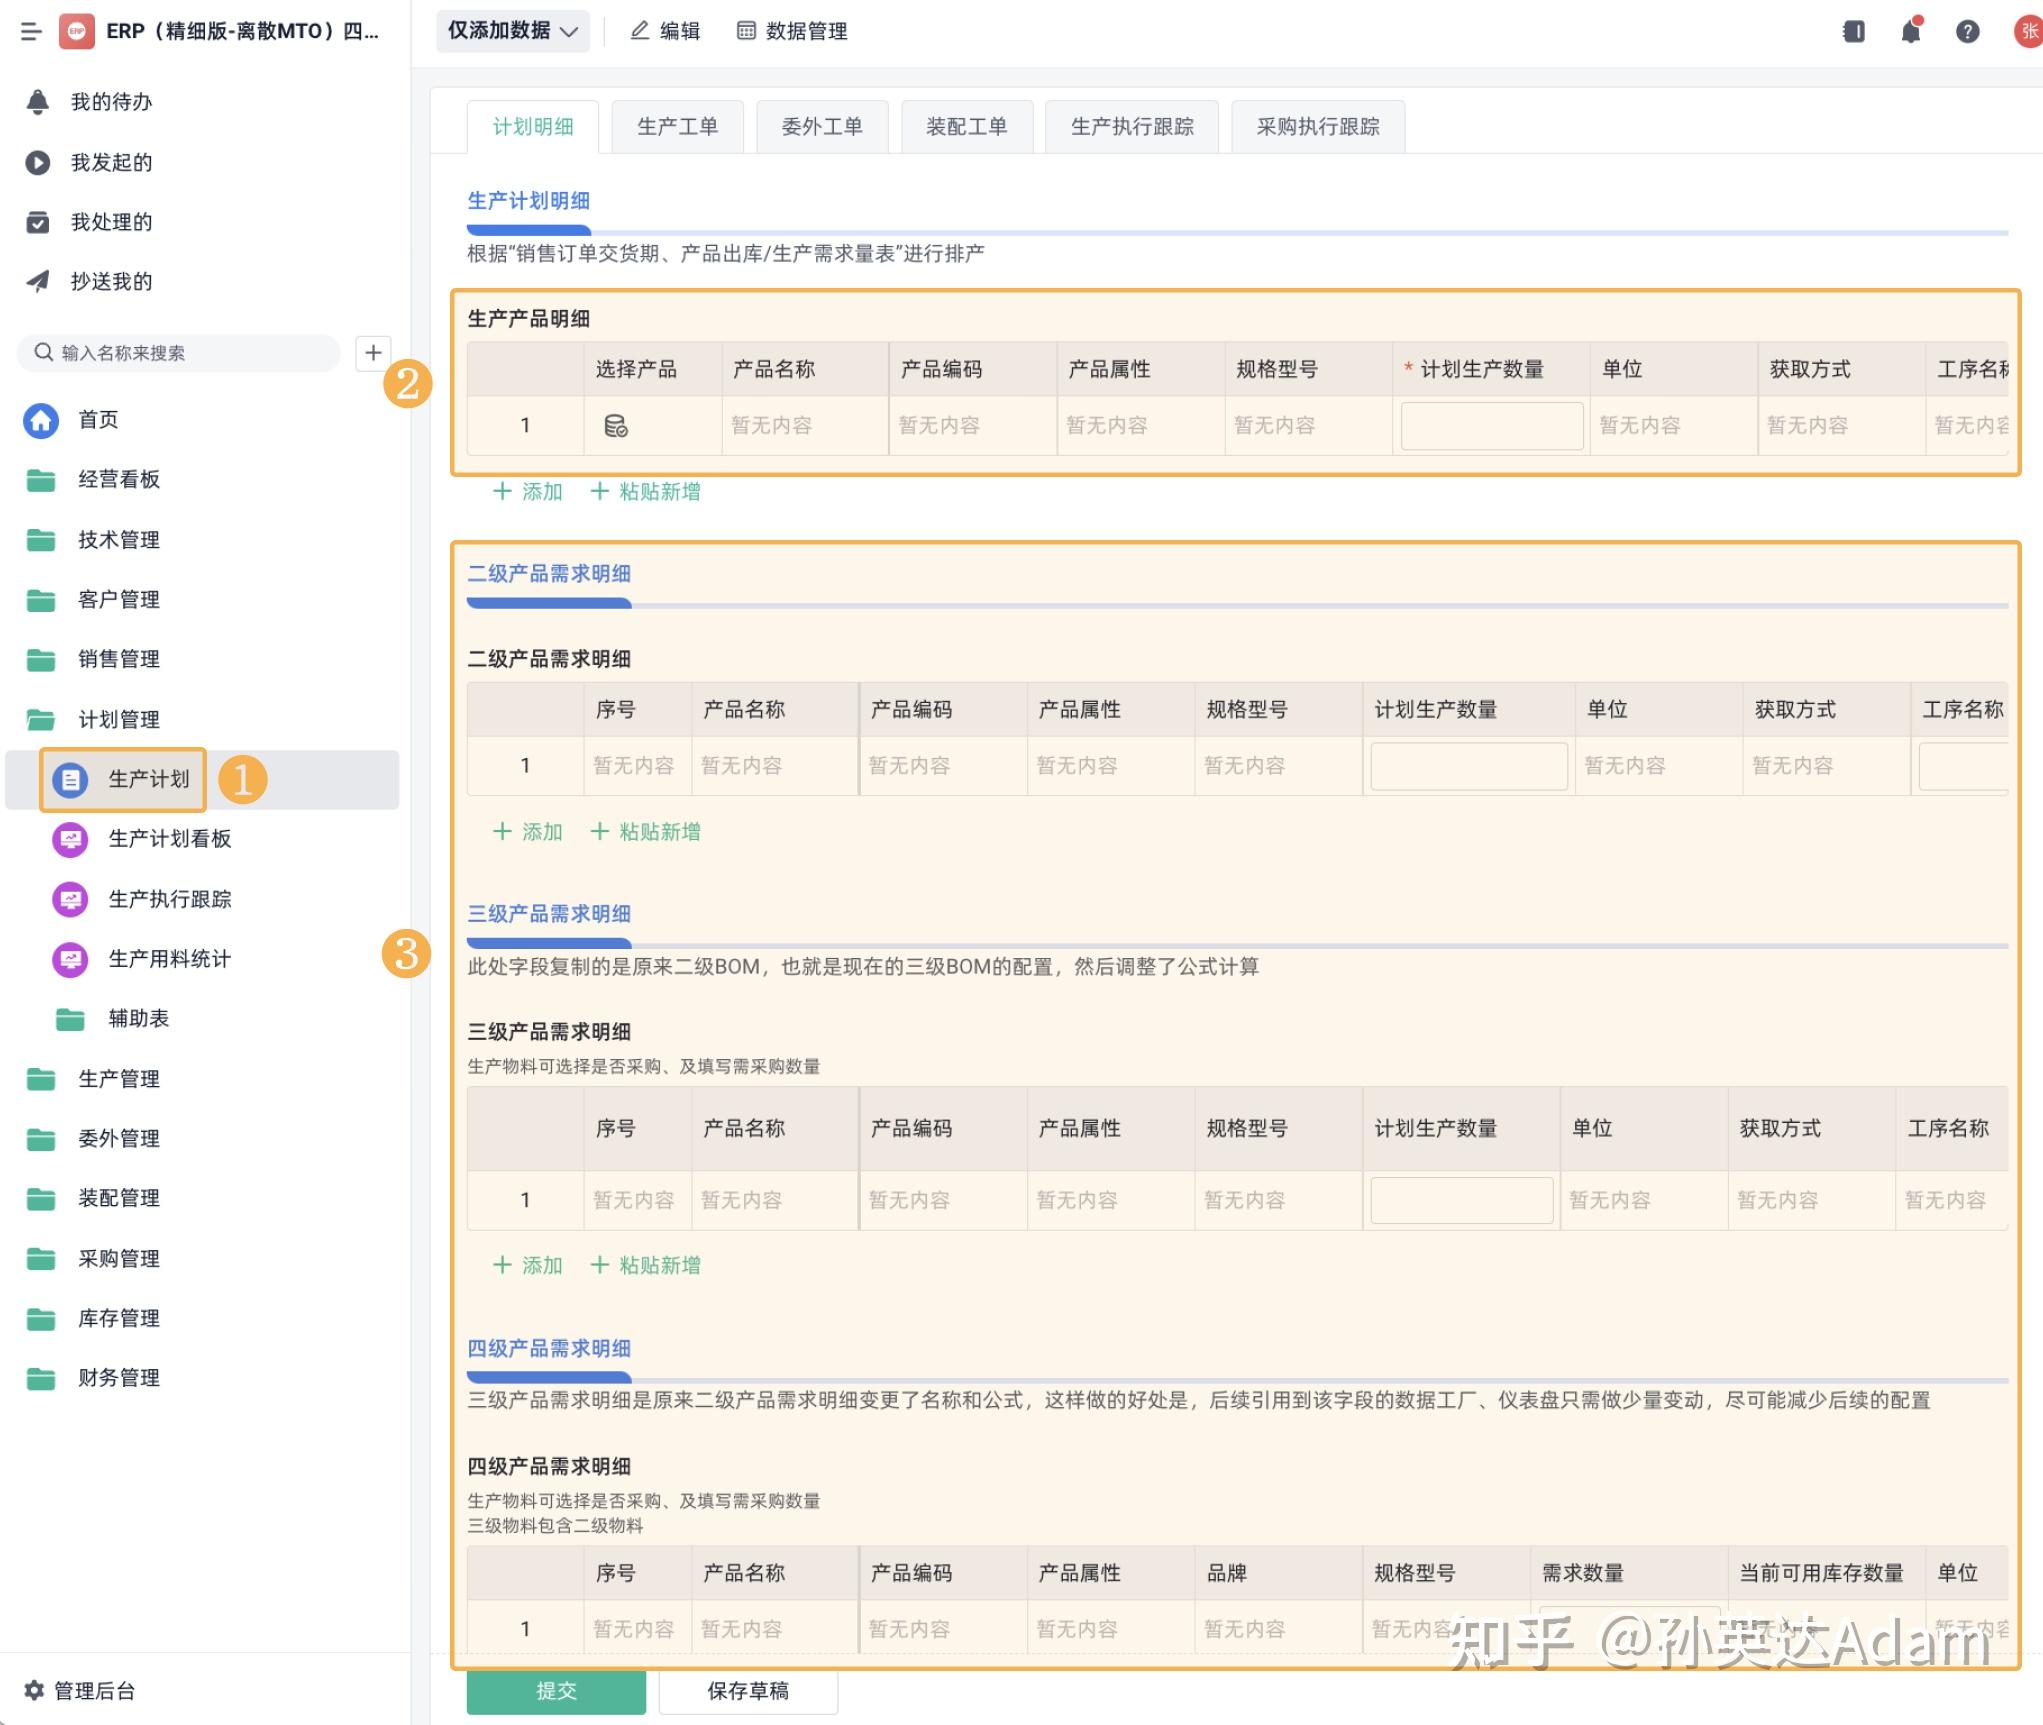
Task: Open 生产计划看板 in the sidebar
Action: 168,840
